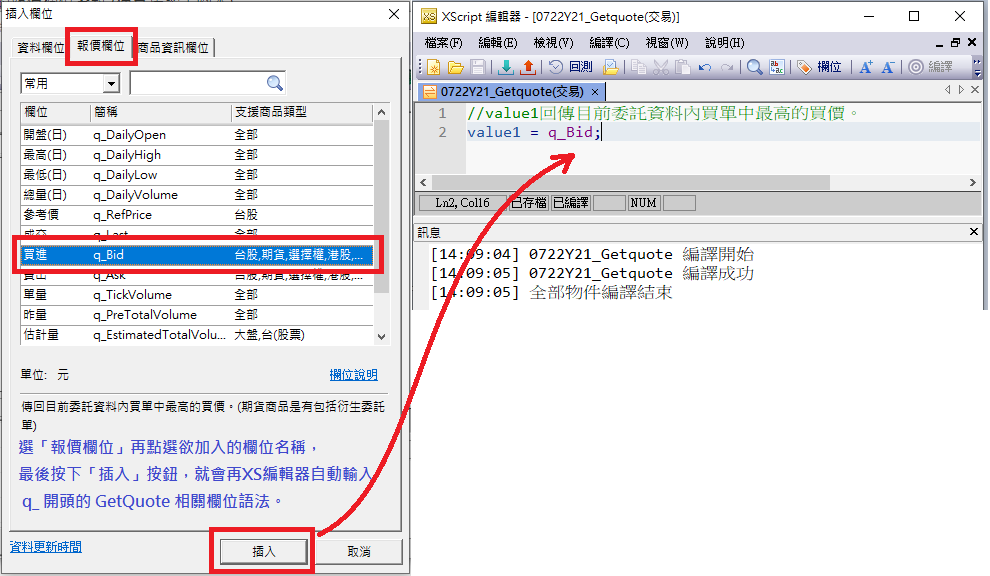
Task: Switch to the 資料欄位 tab
Action: tap(41, 48)
